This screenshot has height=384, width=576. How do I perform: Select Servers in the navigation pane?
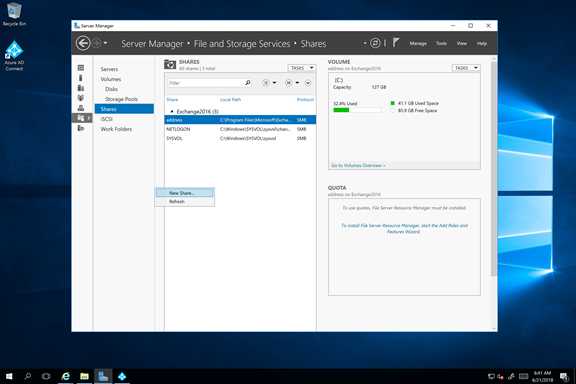tap(109, 69)
